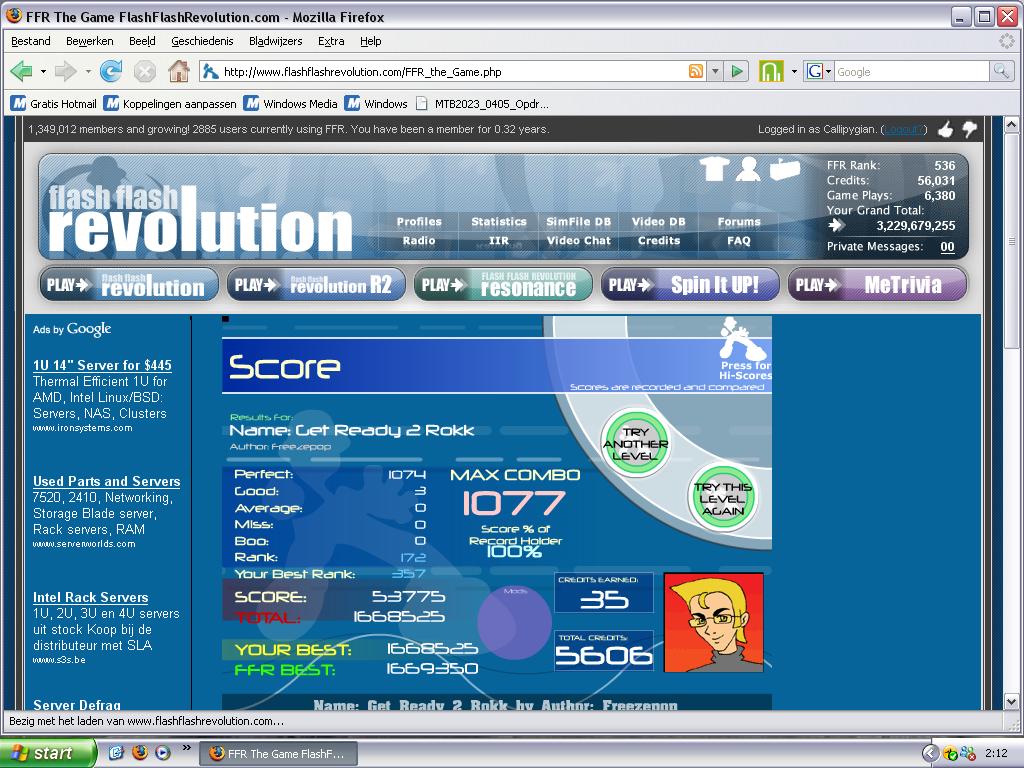This screenshot has height=768, width=1024.
Task: Click the Google search engine icon
Action: tap(814, 71)
